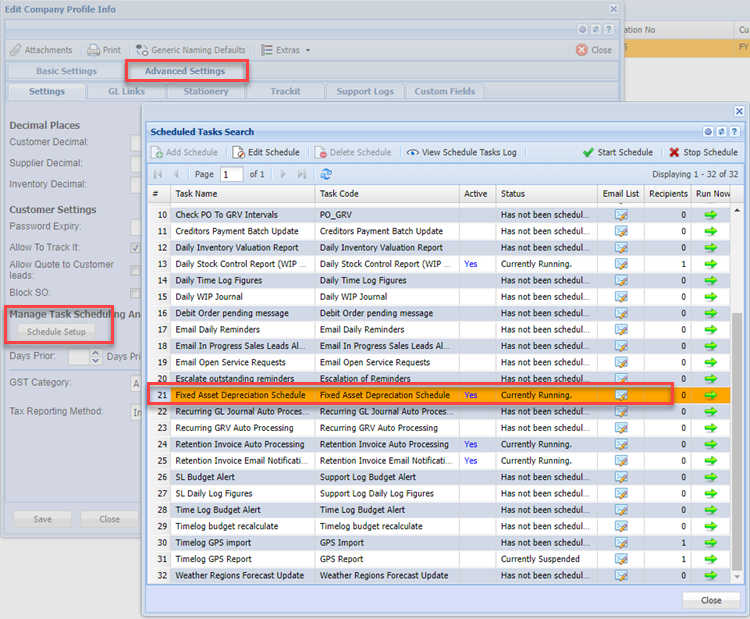Click the Schedule Setup button
Viewport: 750px width, 619px height.
pos(56,331)
